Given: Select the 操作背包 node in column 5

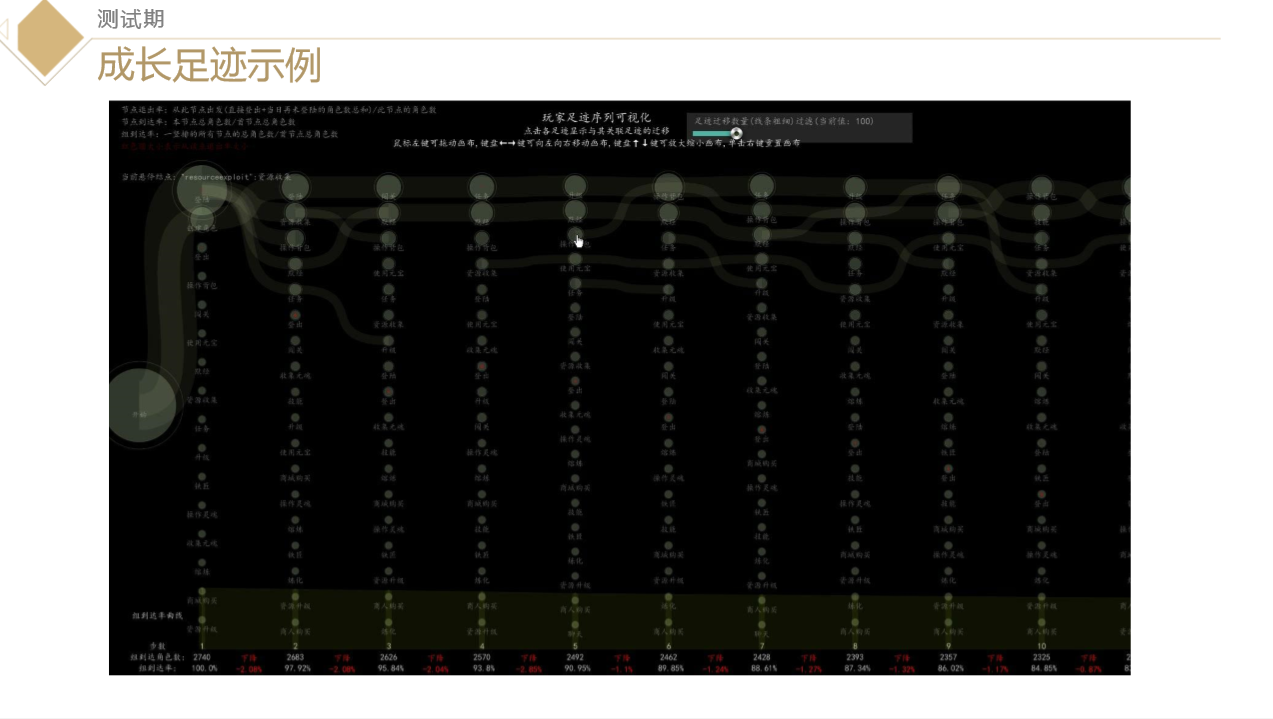Looking at the screenshot, I should pyautogui.click(x=574, y=235).
